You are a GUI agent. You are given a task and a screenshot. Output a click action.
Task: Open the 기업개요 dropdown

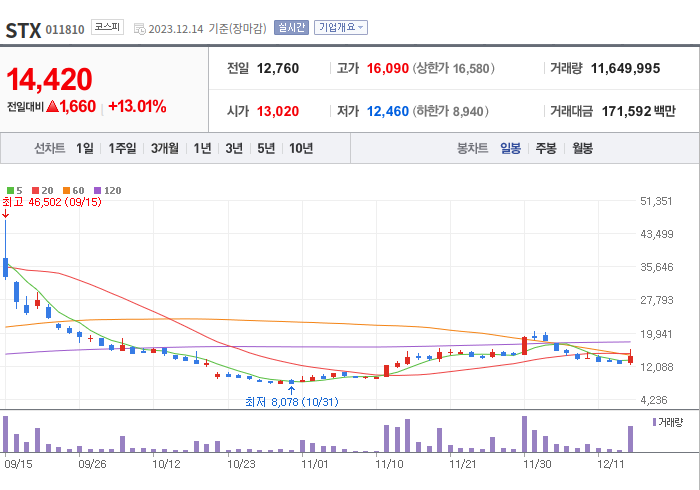point(341,27)
